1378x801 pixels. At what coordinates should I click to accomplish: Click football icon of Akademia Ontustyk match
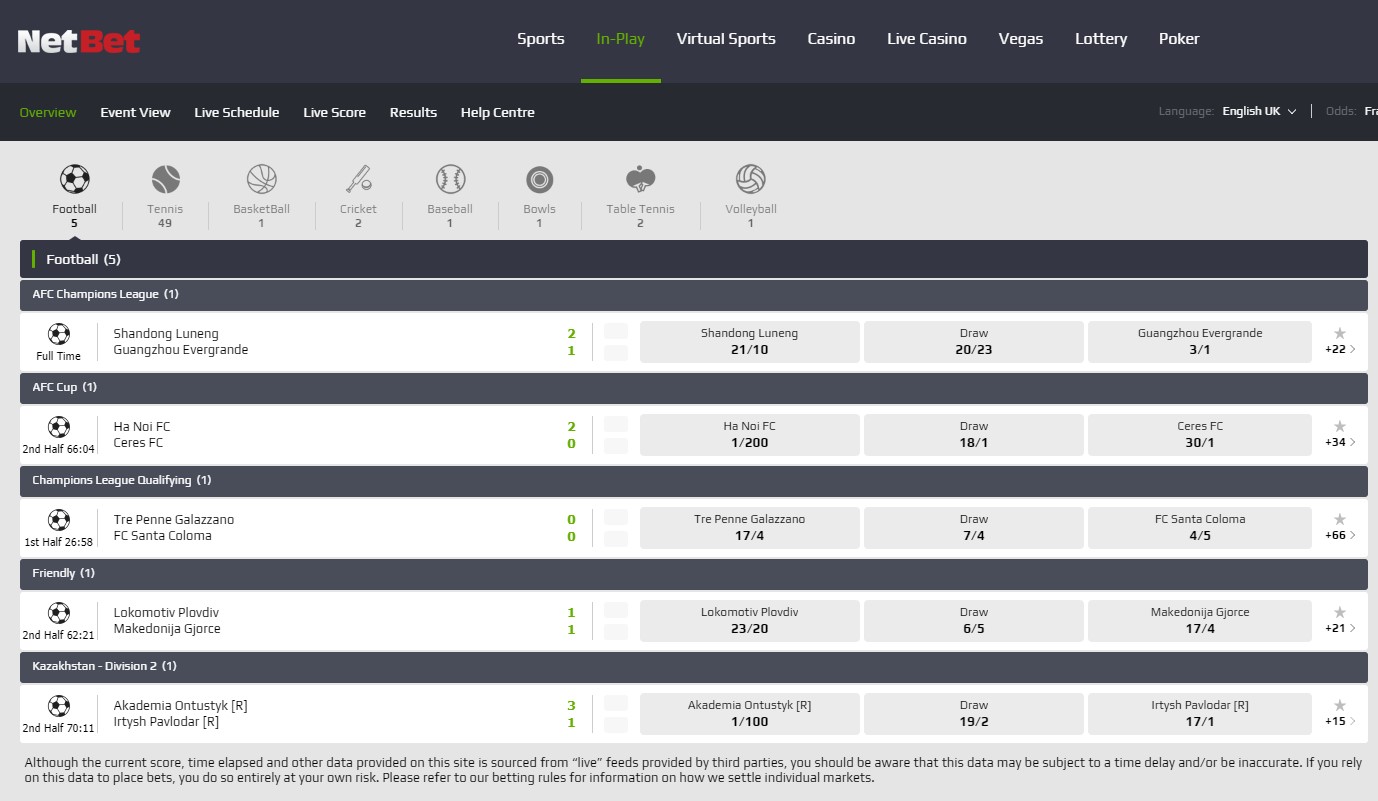59,706
